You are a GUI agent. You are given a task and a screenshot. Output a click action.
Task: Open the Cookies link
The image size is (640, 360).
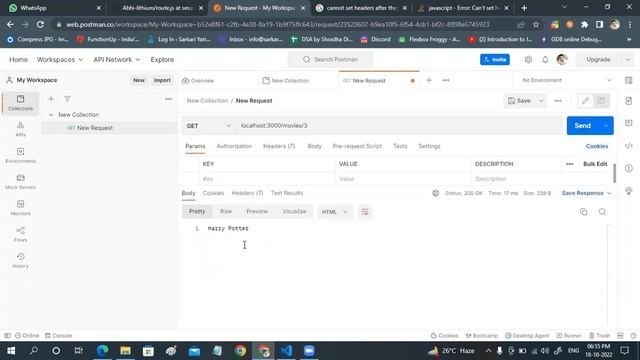click(597, 146)
